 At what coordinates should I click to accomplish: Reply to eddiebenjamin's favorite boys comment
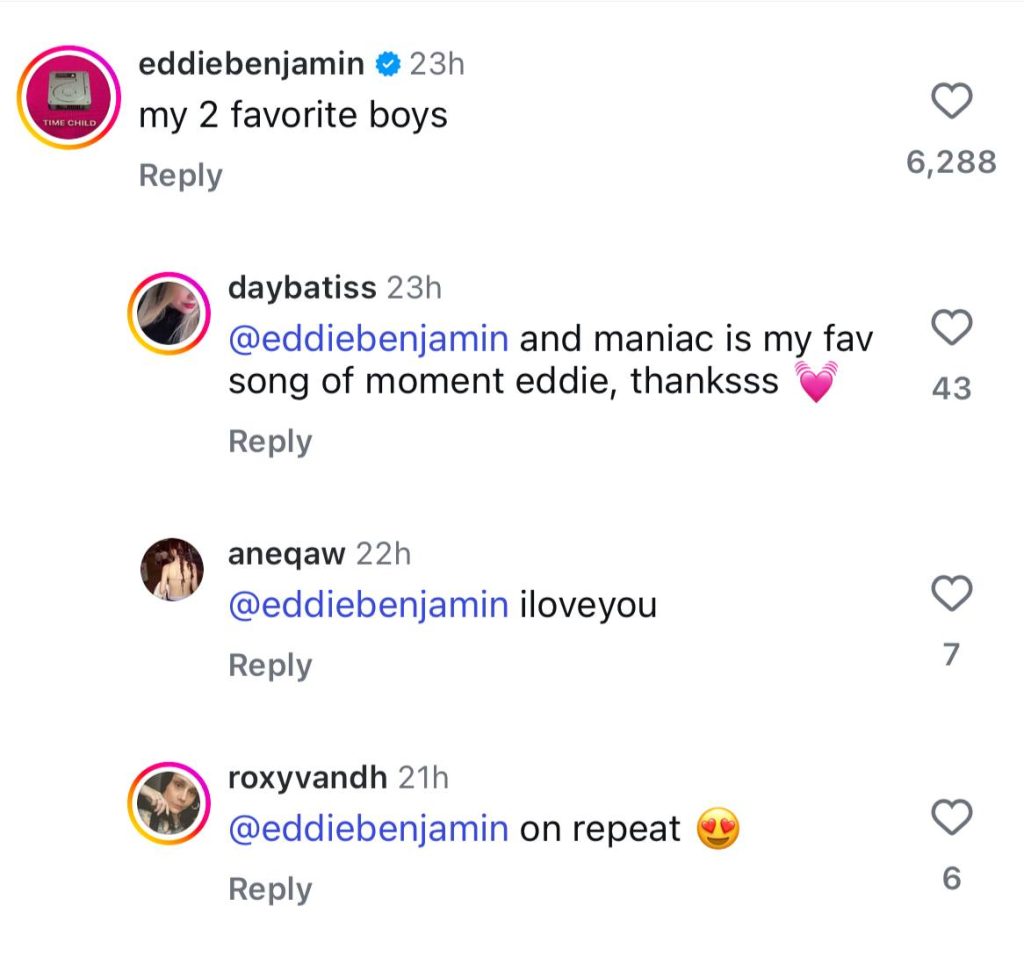click(x=181, y=176)
